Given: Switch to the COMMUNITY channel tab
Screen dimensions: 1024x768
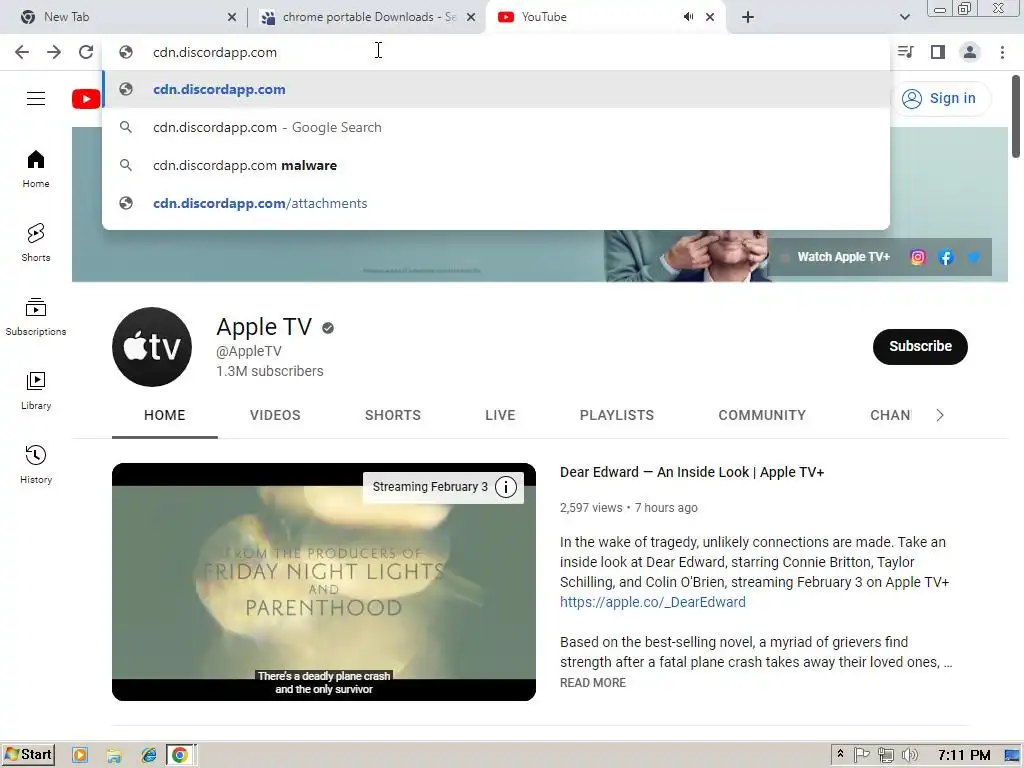Looking at the screenshot, I should 762,415.
